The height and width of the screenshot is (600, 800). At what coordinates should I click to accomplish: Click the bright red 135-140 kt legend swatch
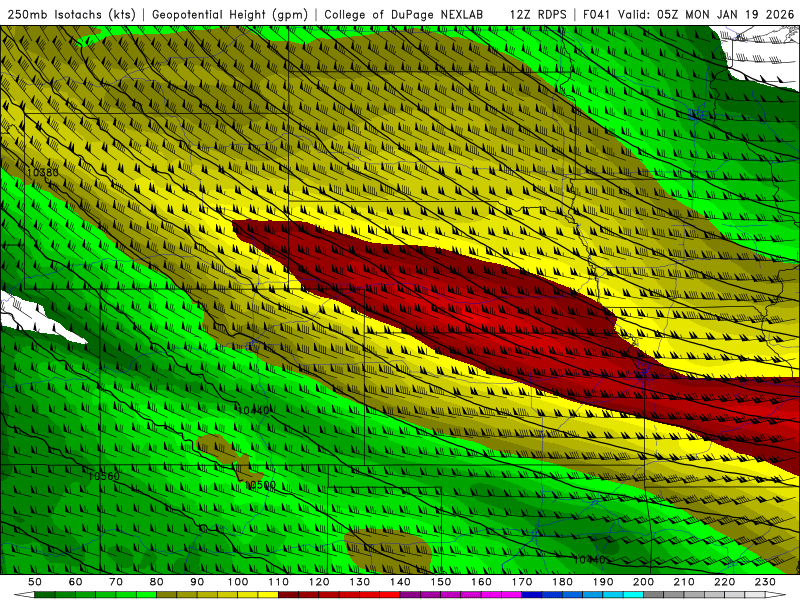pyautogui.click(x=390, y=594)
